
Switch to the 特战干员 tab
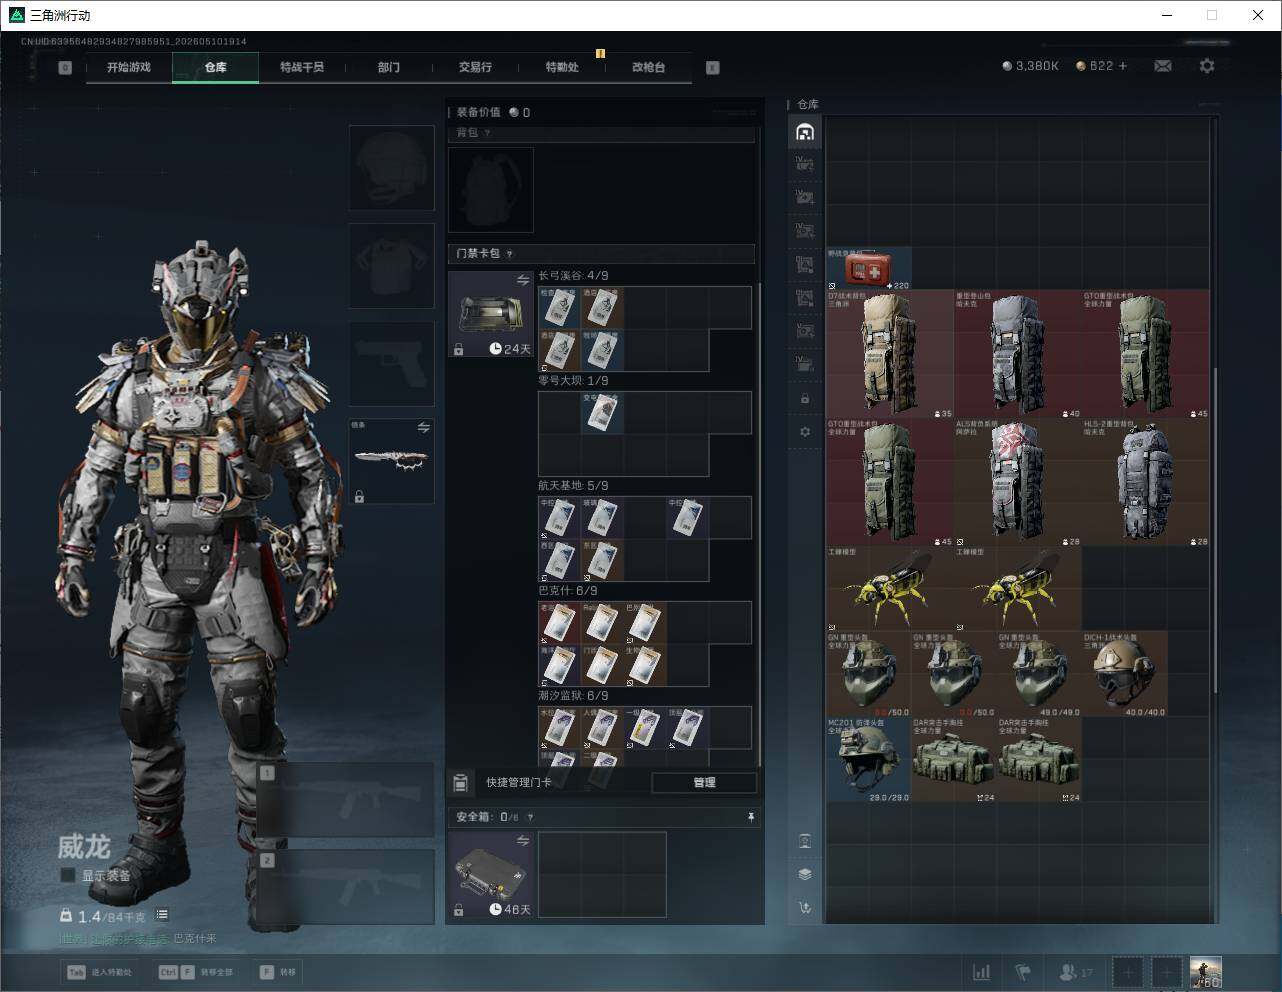click(x=302, y=67)
